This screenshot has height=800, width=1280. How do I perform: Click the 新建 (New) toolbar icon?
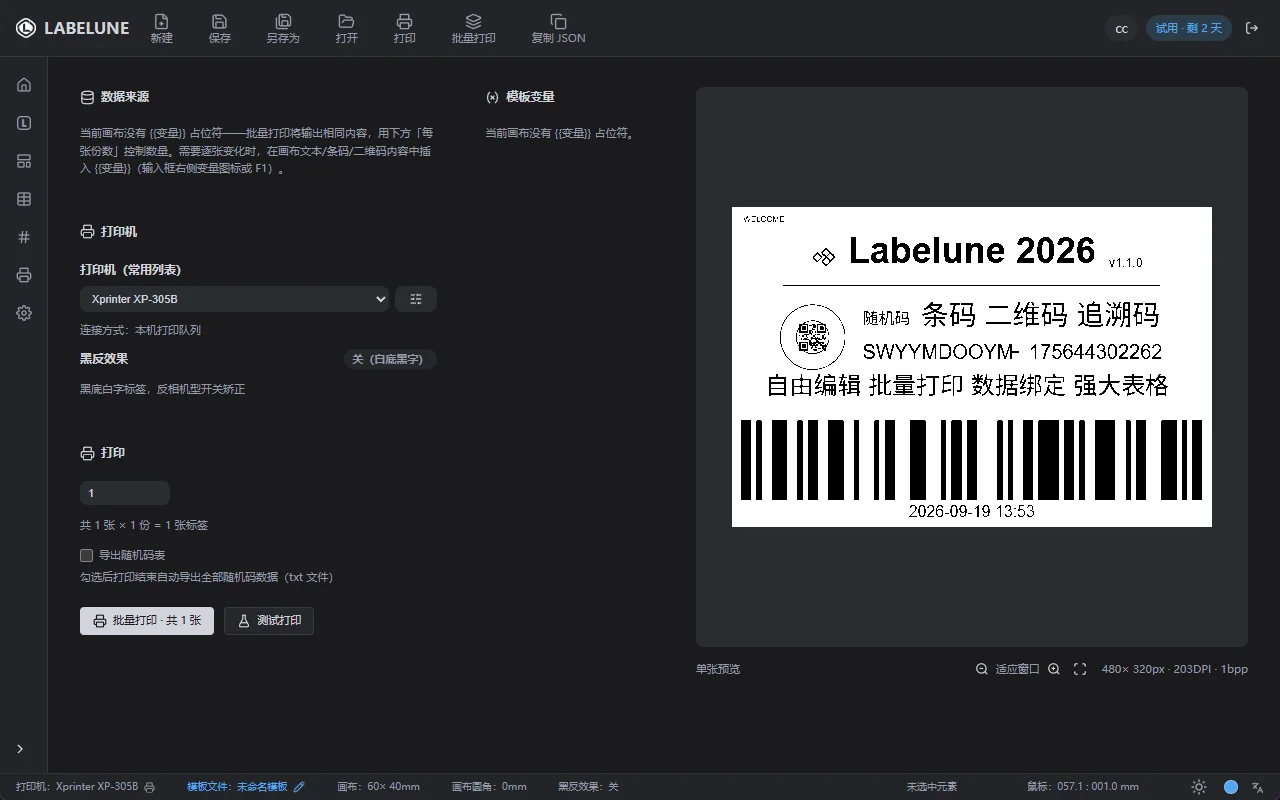point(161,28)
